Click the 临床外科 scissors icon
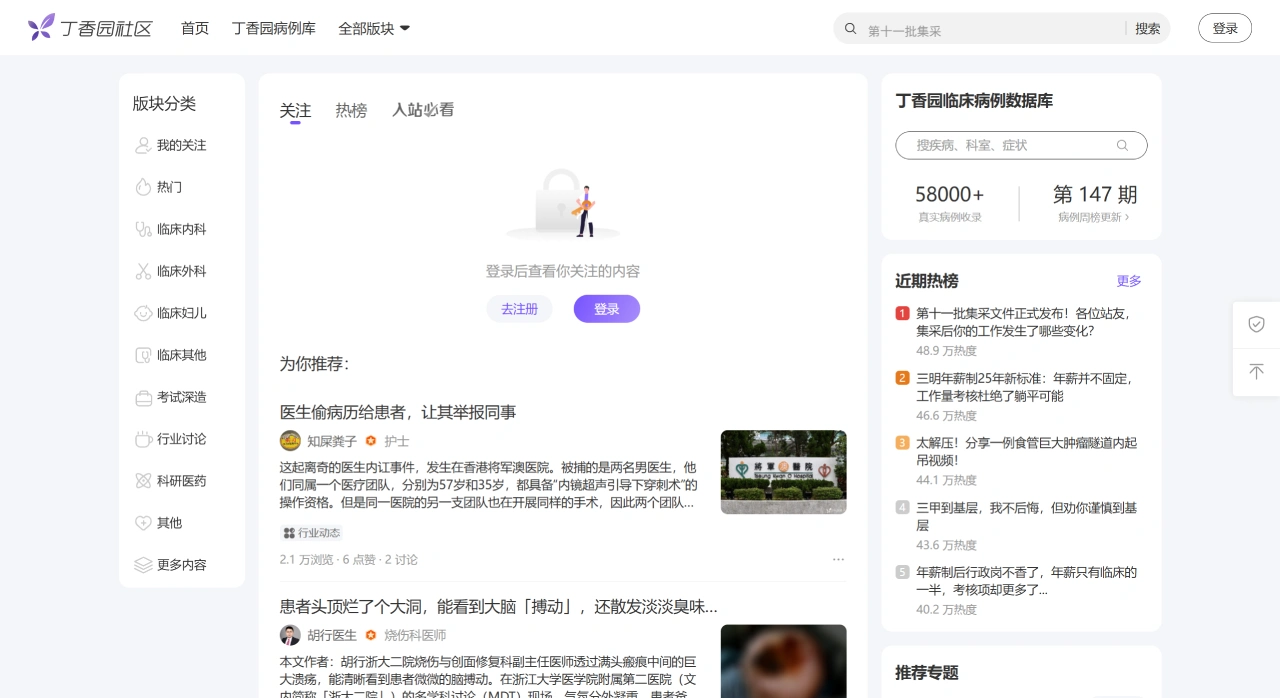This screenshot has height=698, width=1280. coord(143,271)
